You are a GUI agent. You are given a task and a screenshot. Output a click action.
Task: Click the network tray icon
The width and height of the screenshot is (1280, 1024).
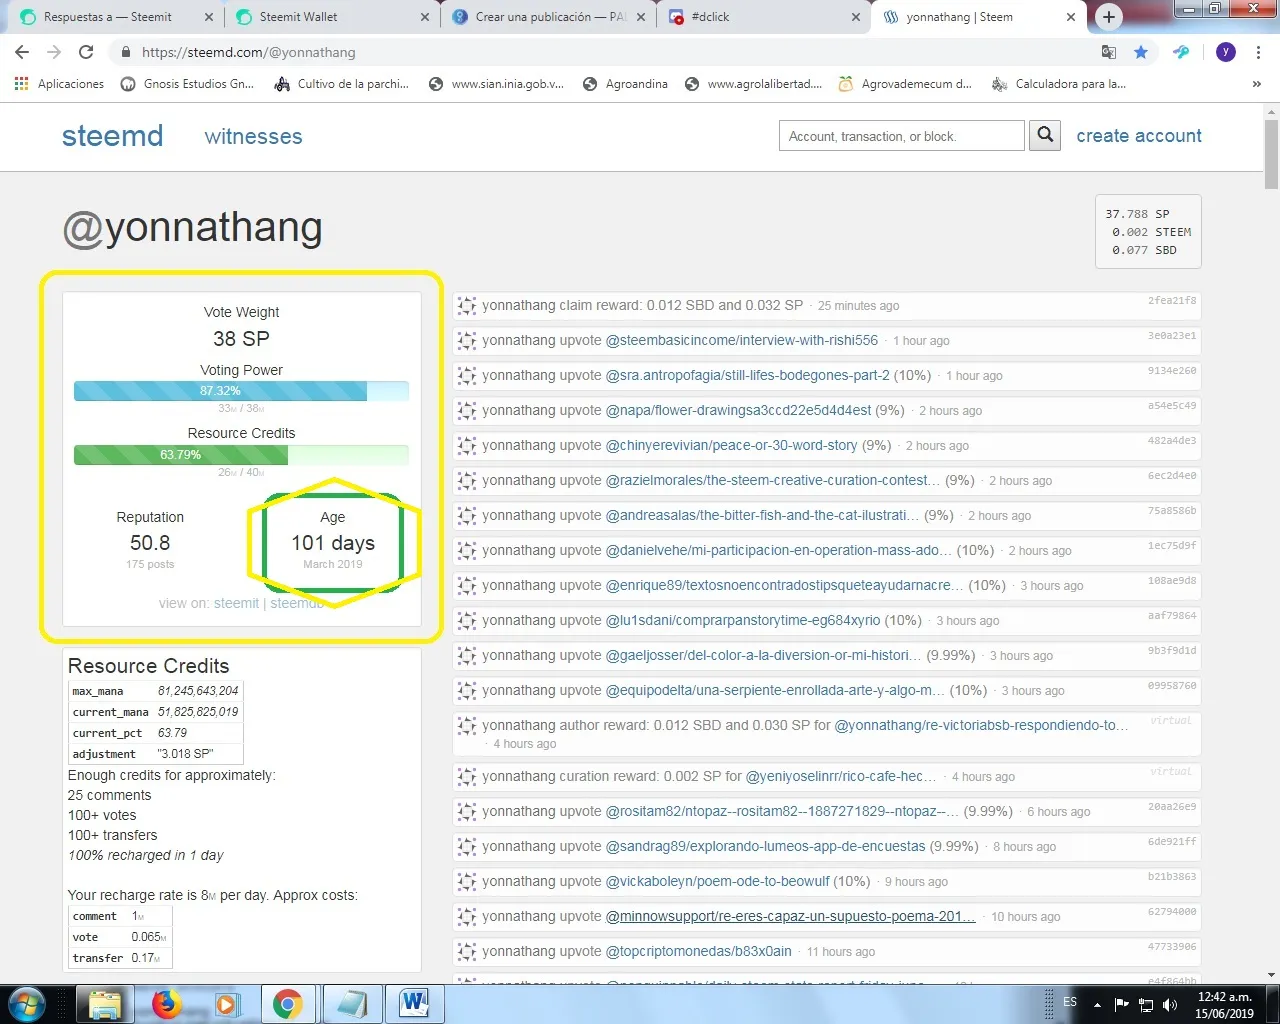(1146, 1004)
